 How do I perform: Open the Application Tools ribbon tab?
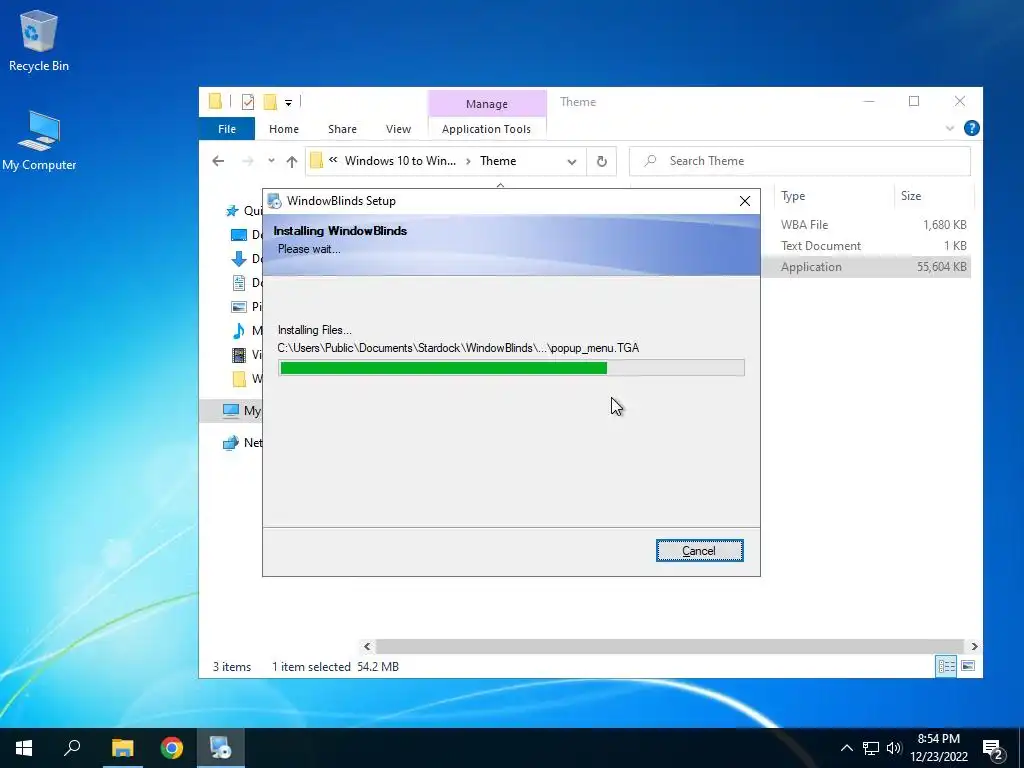point(487,129)
